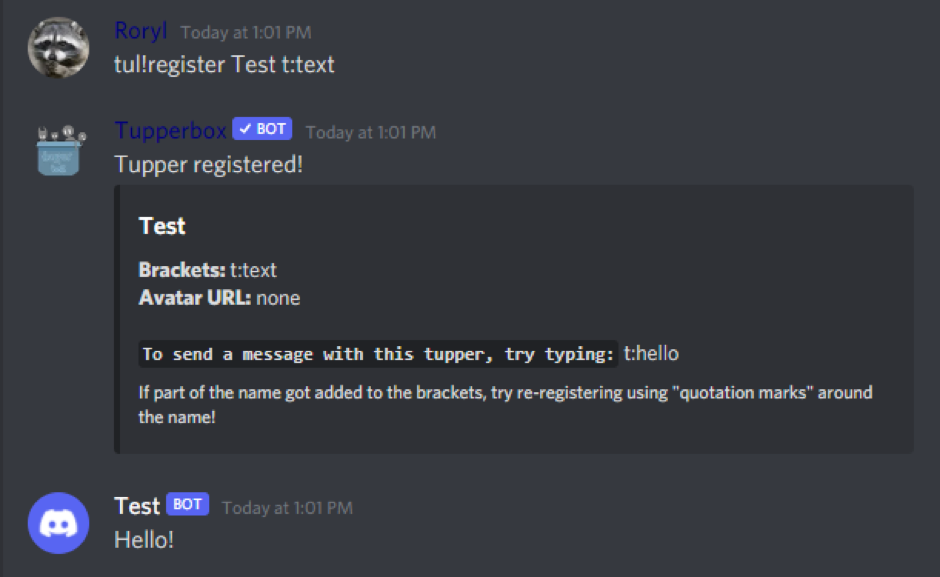Click the Test username in the last message
Image resolution: width=940 pixels, height=577 pixels.
point(137,506)
